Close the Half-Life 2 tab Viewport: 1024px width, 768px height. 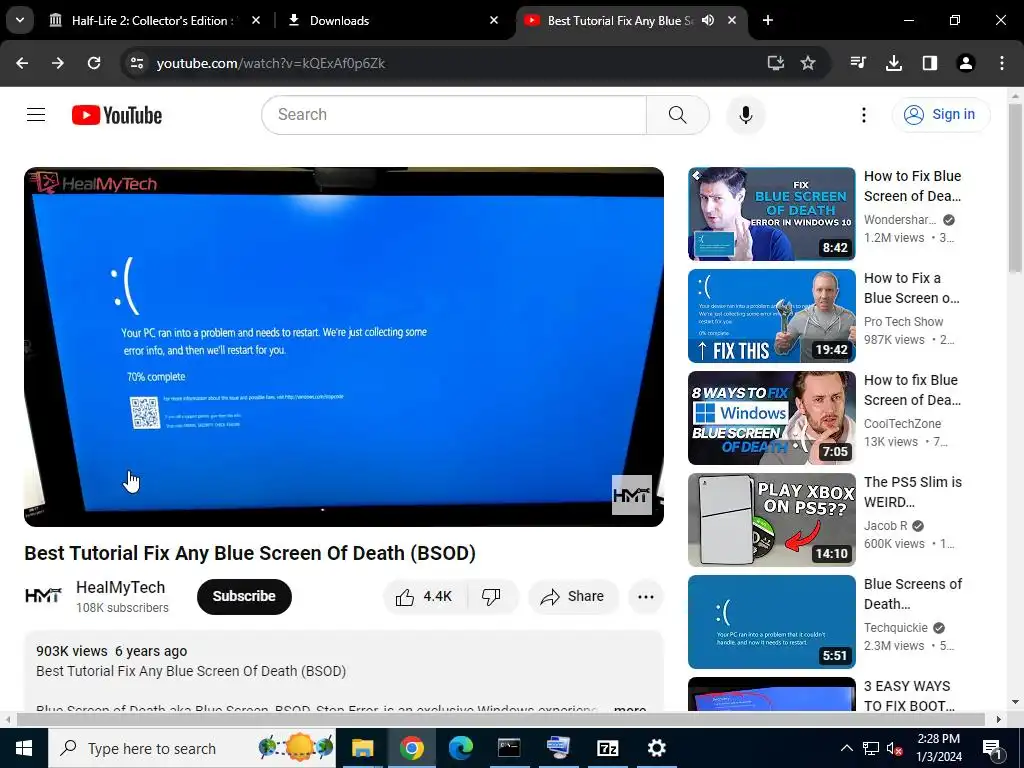point(256,20)
